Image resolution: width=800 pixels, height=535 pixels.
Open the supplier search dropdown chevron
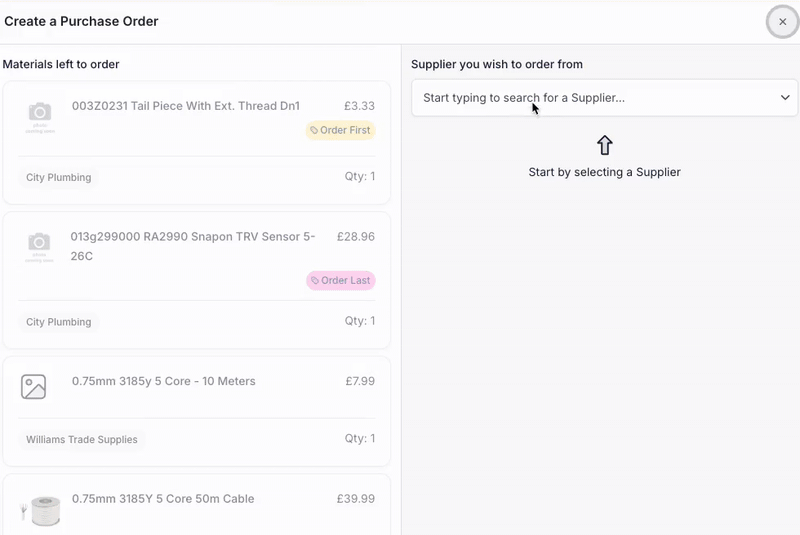785,98
